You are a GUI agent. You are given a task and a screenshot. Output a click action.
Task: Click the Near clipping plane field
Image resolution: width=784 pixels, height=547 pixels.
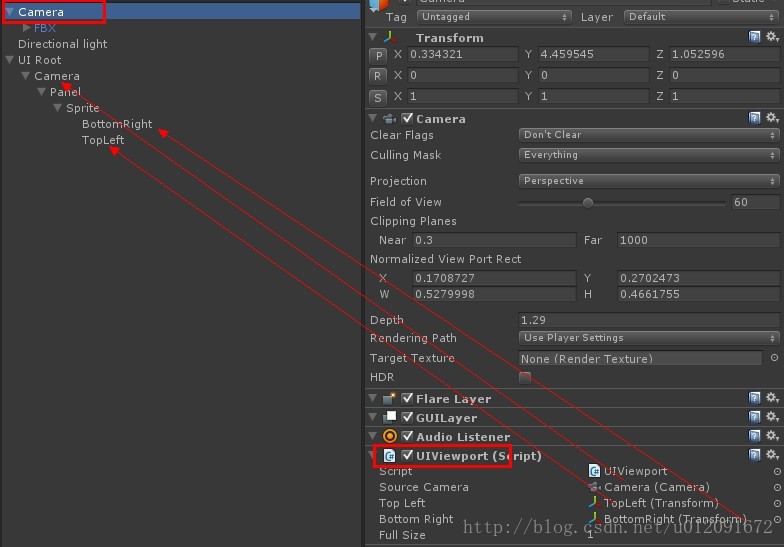(494, 240)
